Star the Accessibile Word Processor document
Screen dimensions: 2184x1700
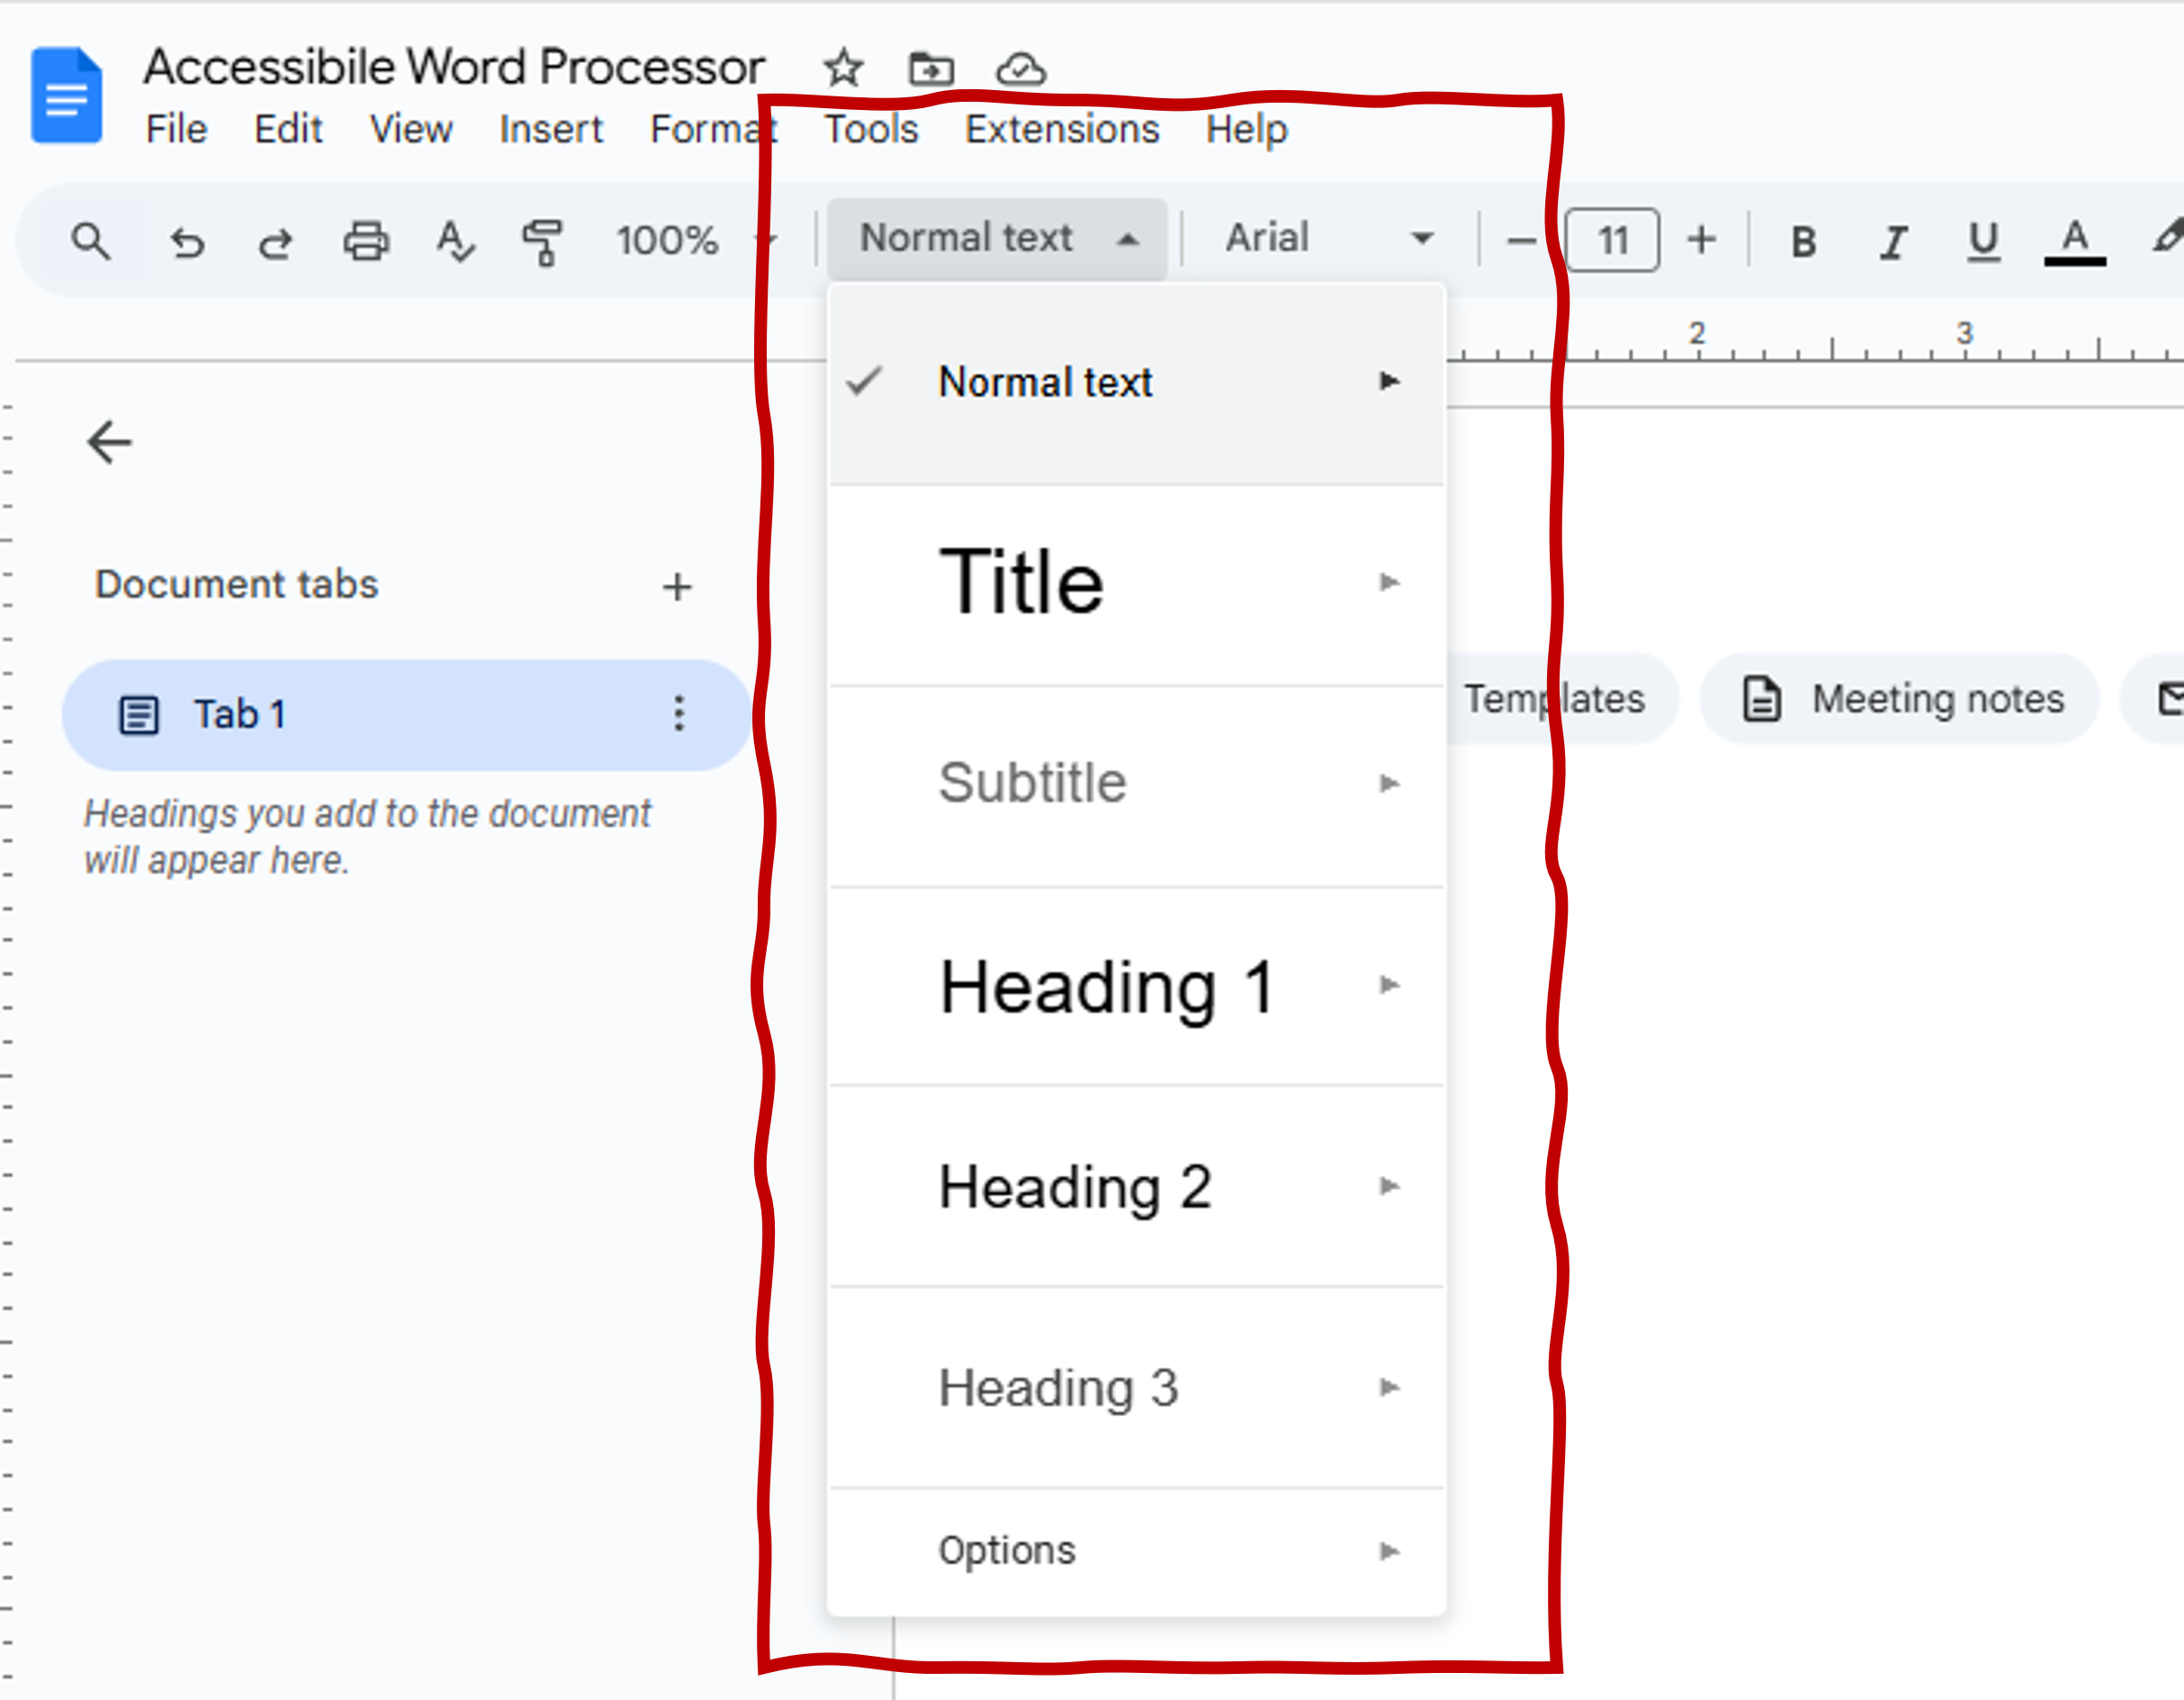coord(843,68)
